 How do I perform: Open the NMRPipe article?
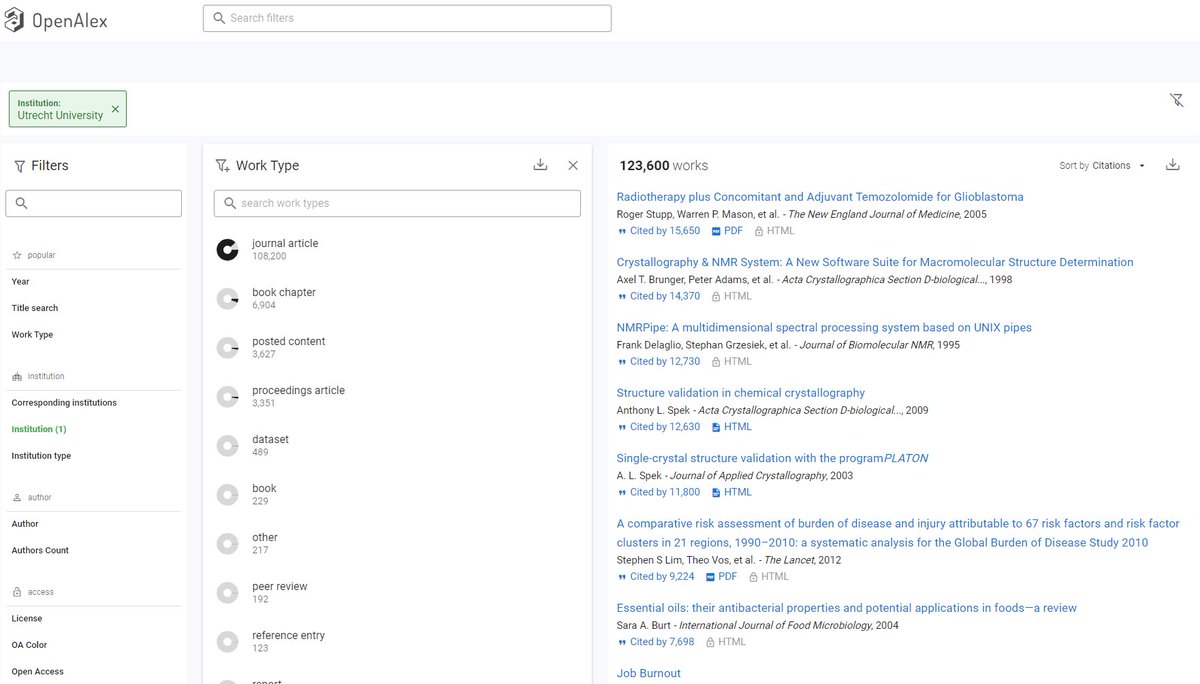[824, 328]
